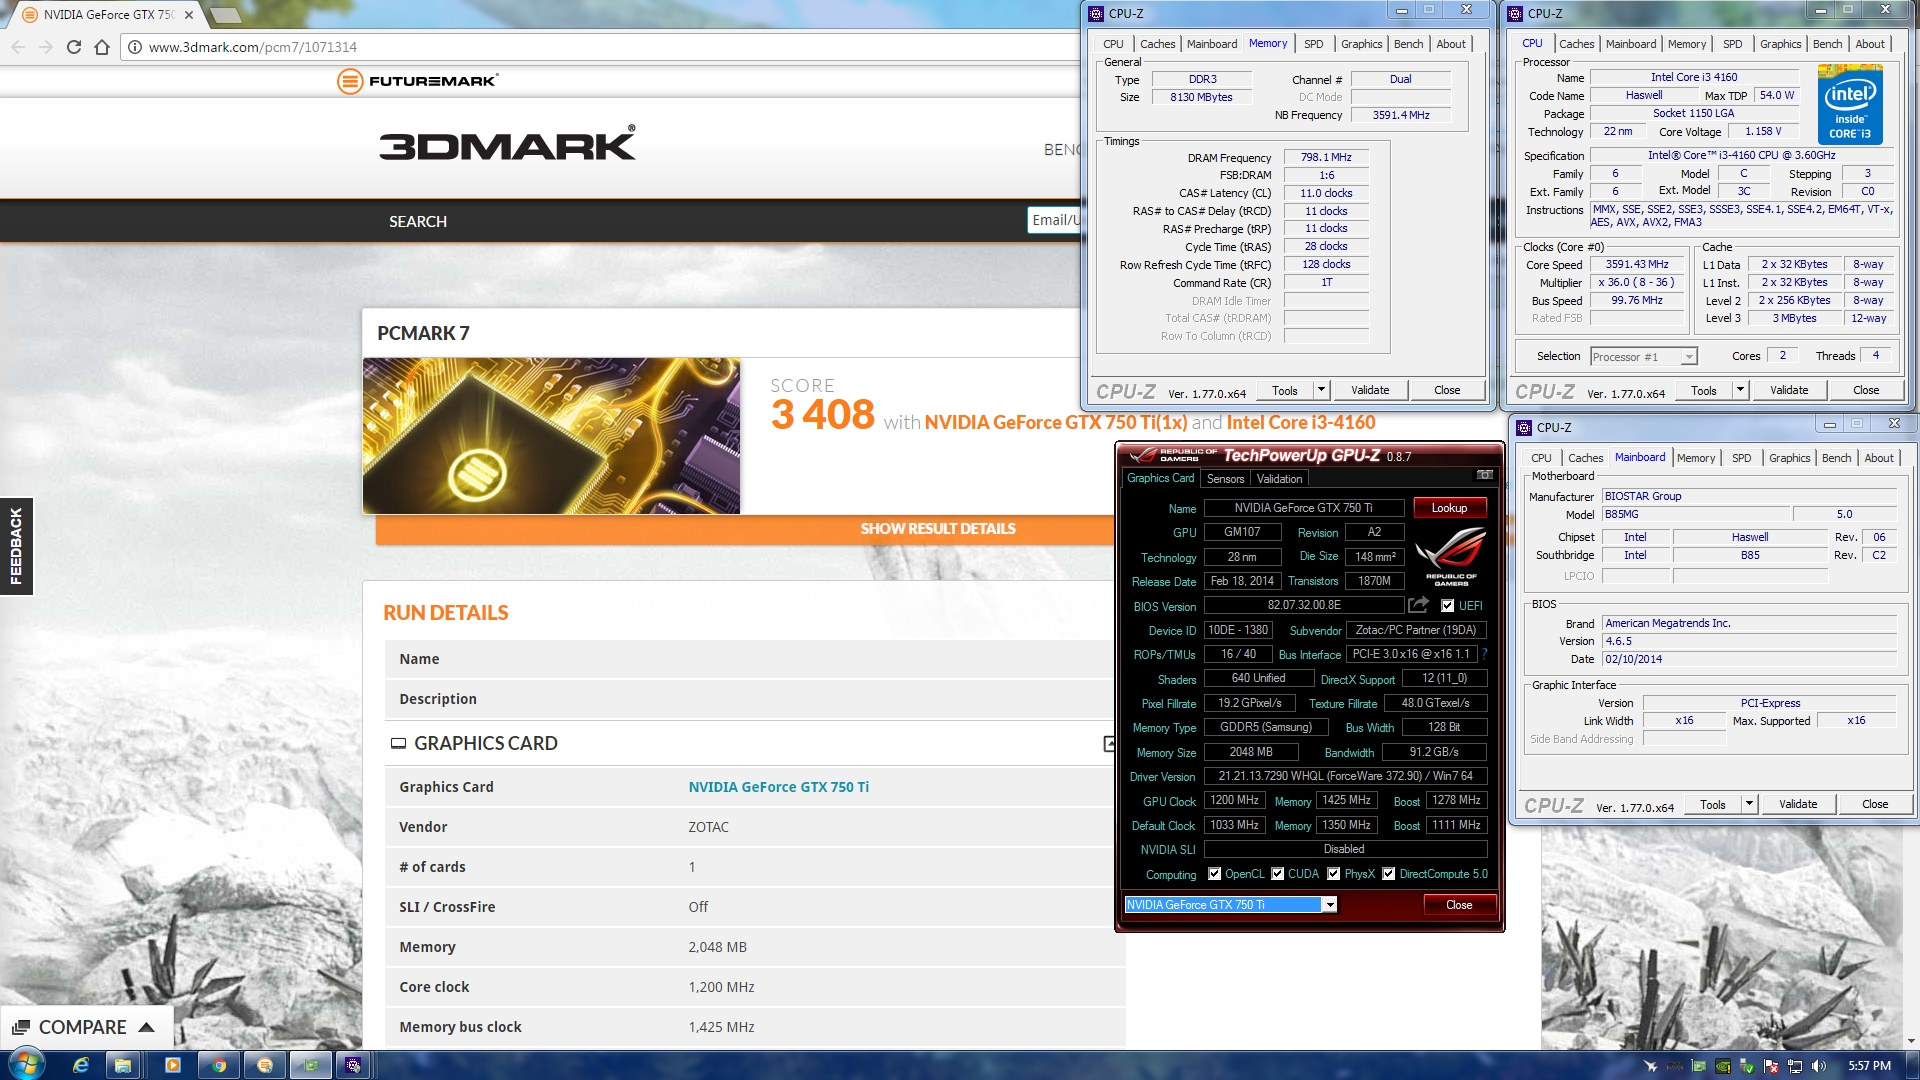Image resolution: width=1920 pixels, height=1080 pixels.
Task: Click Validate in CPU-Z Mainboard window
Action: click(1798, 804)
